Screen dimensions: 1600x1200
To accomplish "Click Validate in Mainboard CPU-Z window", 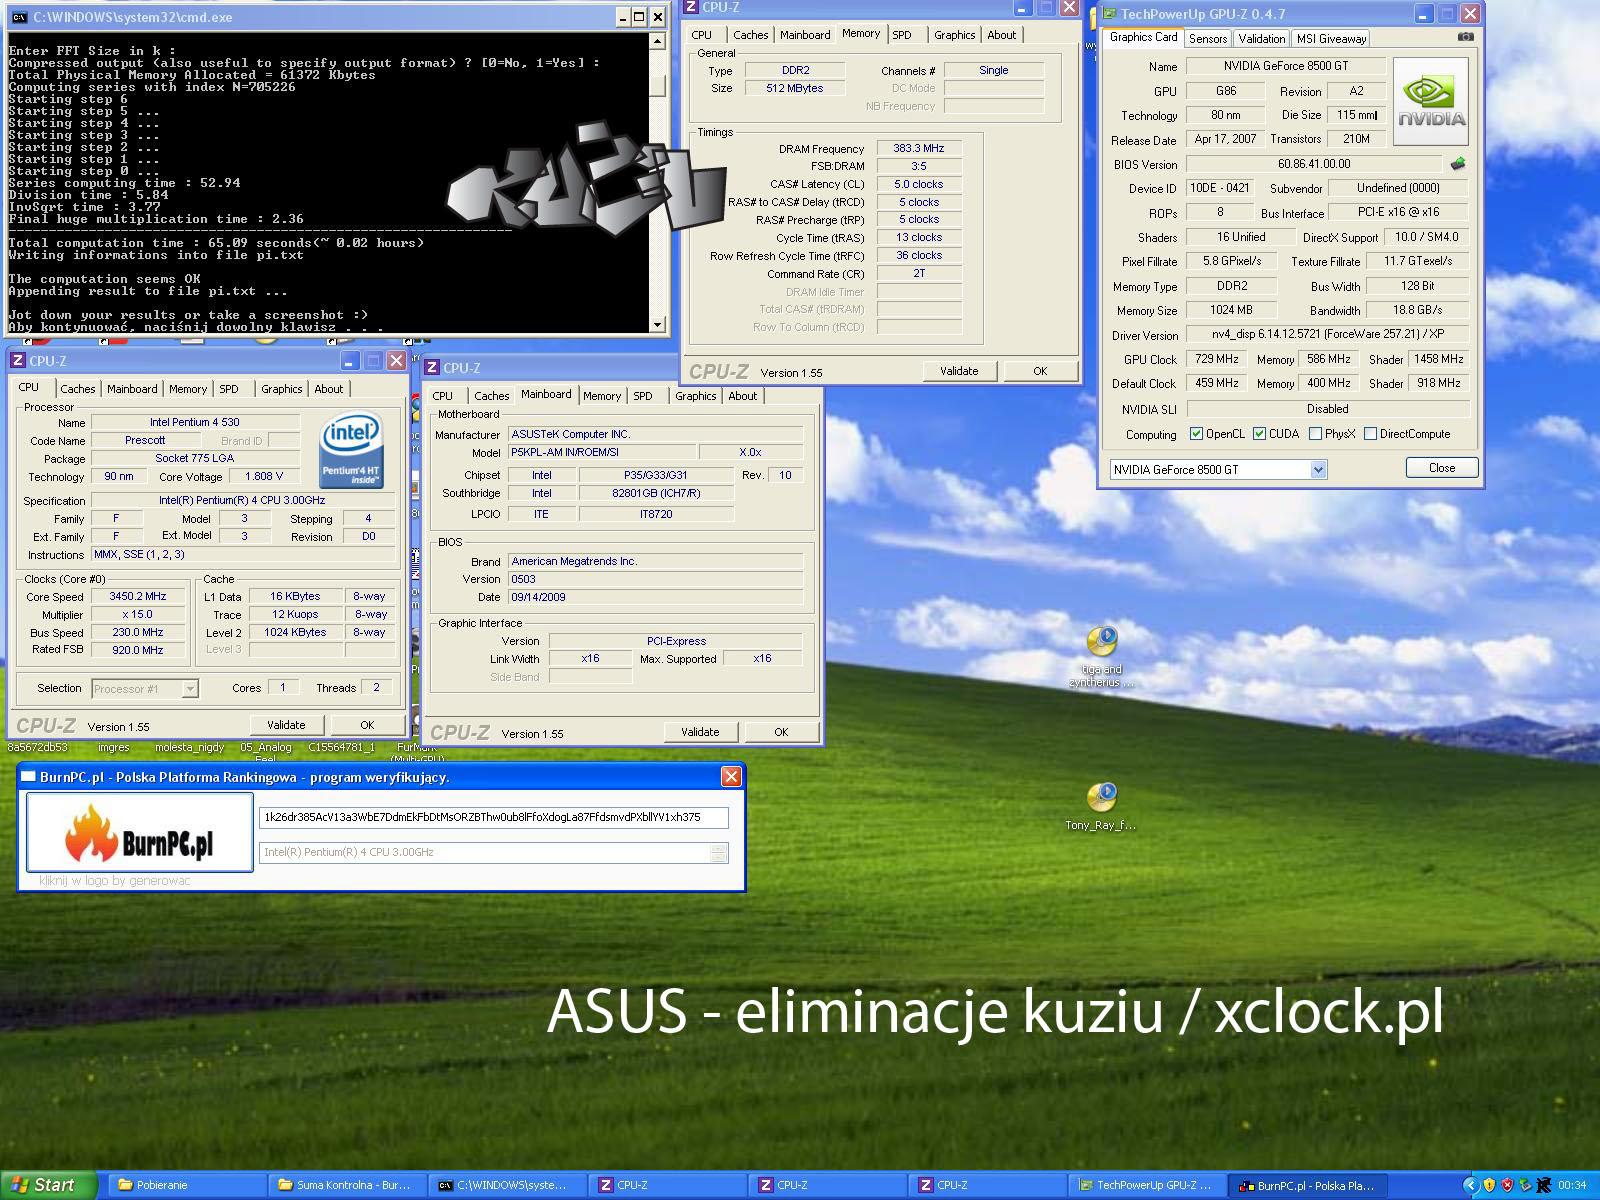I will click(700, 732).
